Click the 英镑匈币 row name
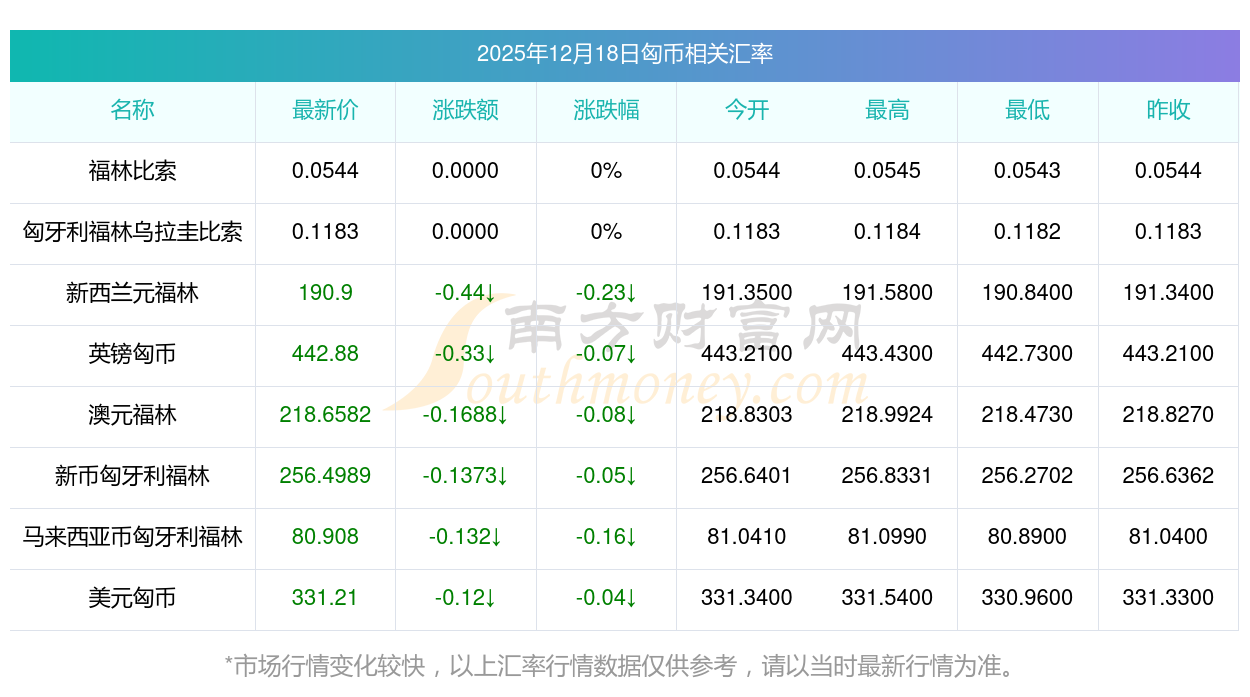 132,354
